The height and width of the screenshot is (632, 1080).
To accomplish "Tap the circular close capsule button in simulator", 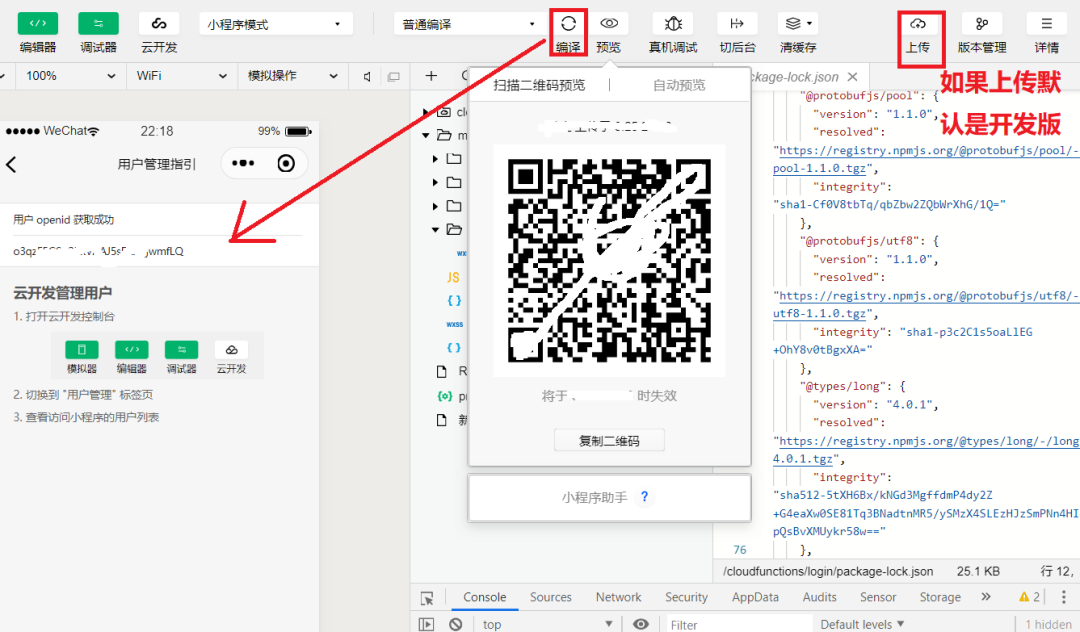I will (x=286, y=163).
